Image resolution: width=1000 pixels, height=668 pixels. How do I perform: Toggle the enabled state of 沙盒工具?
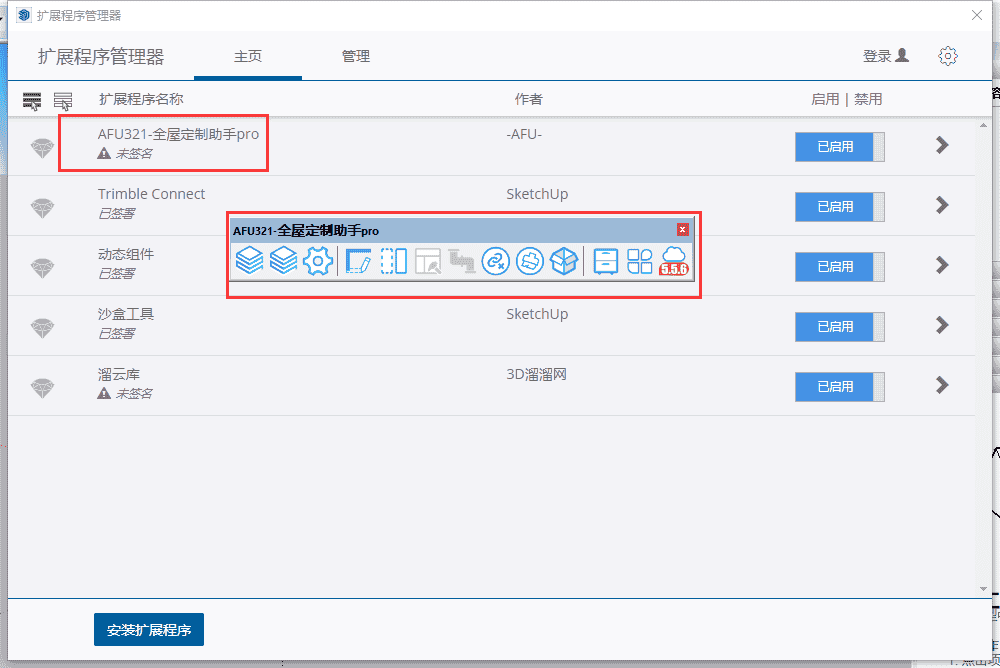pyautogui.click(x=839, y=326)
